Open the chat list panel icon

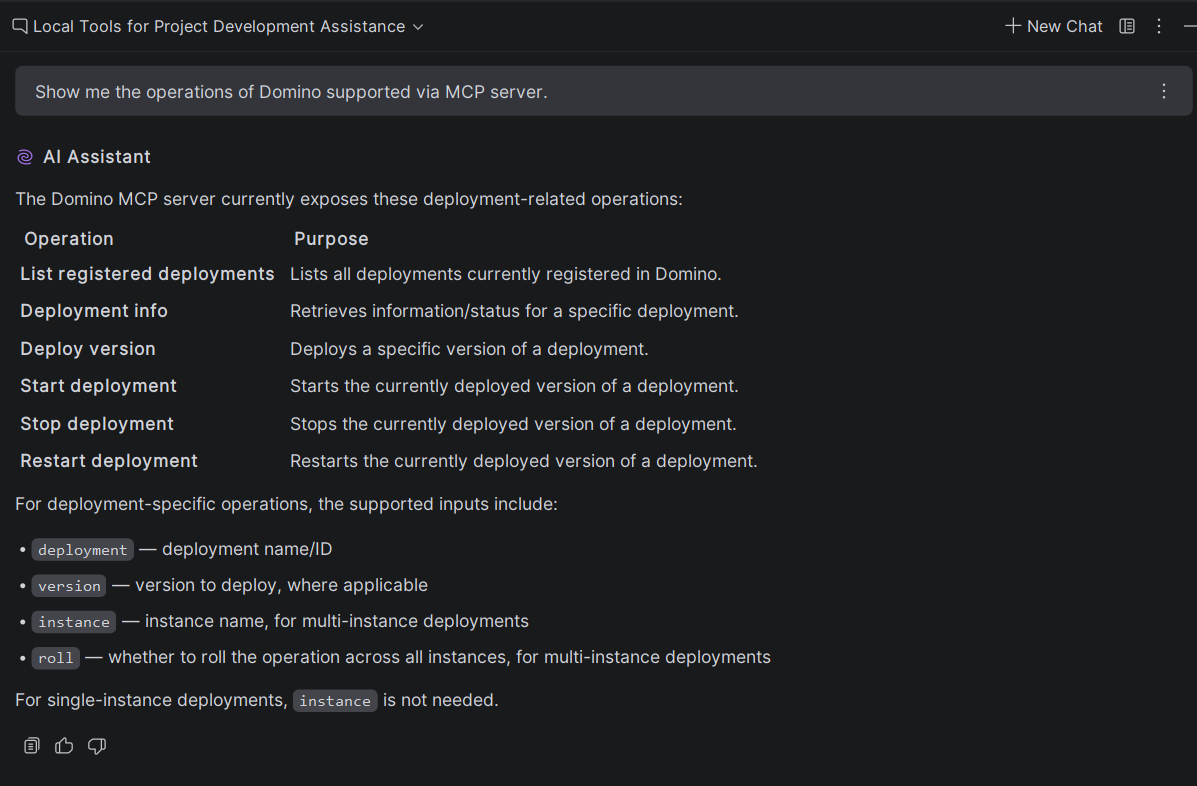(x=1127, y=27)
